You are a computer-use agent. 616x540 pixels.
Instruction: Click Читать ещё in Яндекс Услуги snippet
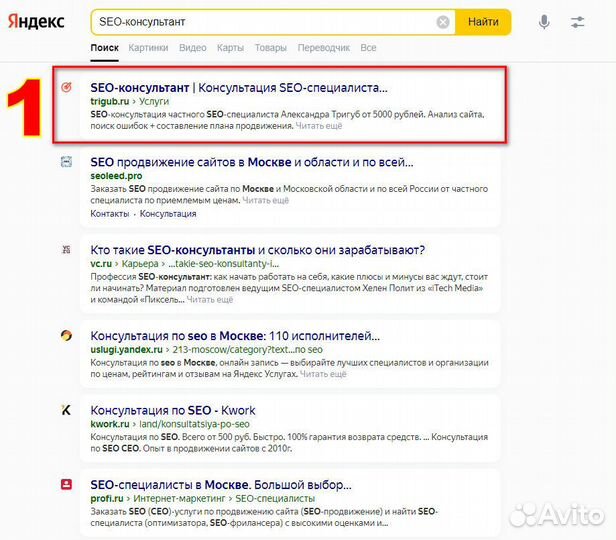[x=323, y=374]
